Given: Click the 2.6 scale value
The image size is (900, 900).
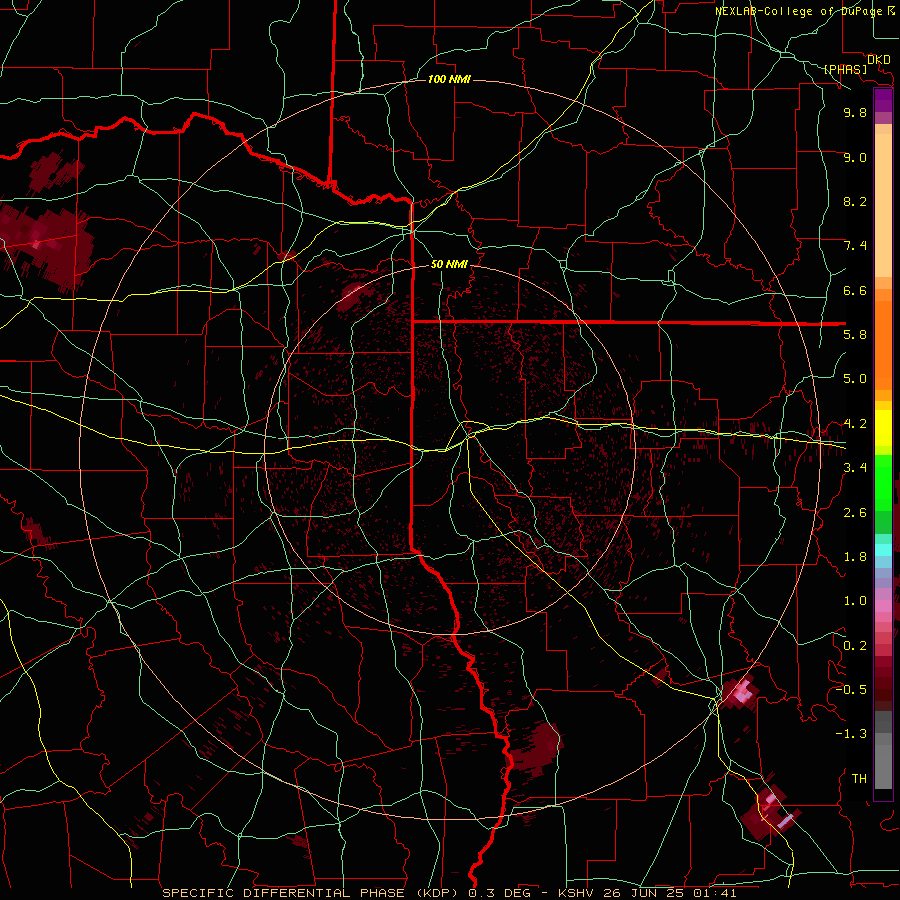Looking at the screenshot, I should [855, 513].
